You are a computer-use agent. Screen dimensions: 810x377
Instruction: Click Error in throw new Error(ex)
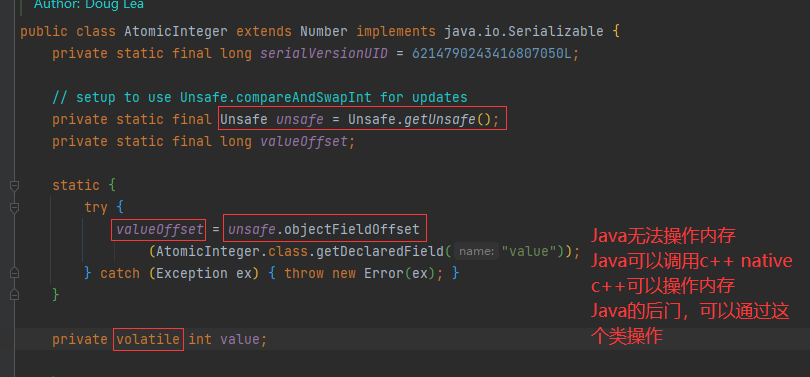(384, 273)
